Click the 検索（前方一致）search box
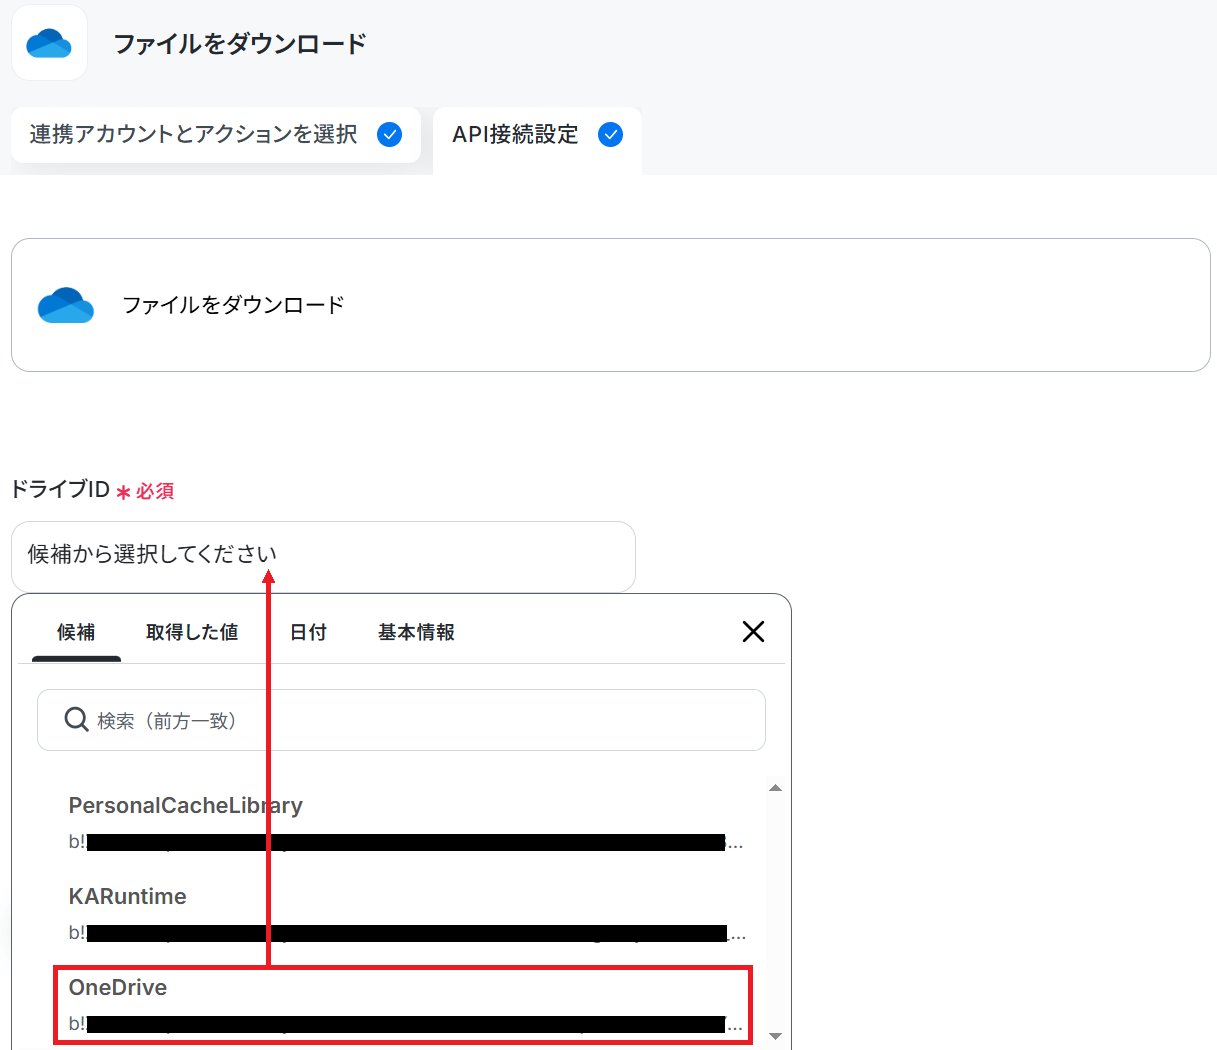This screenshot has height=1050, width=1217. (401, 720)
